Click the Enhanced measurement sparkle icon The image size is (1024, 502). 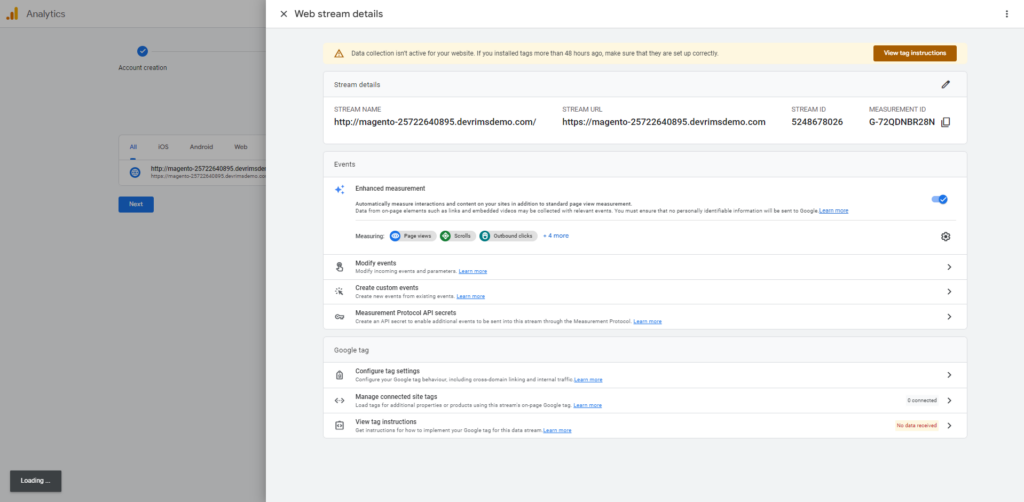339,190
